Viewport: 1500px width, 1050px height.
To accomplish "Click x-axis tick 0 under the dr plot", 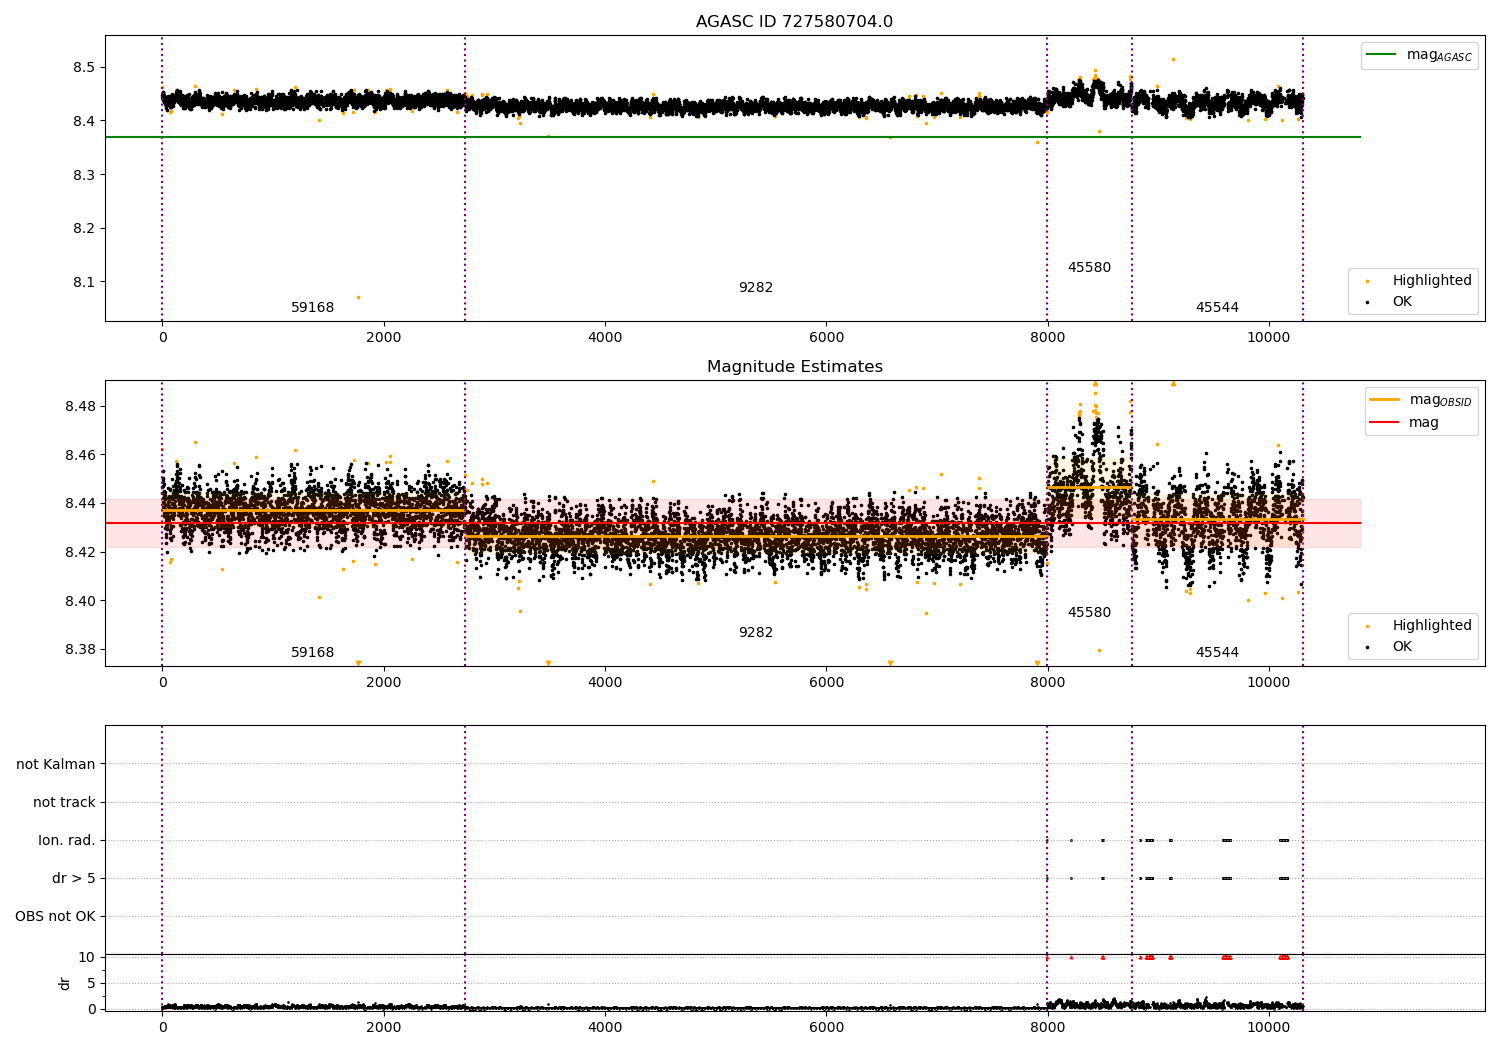I will pyautogui.click(x=163, y=1028).
